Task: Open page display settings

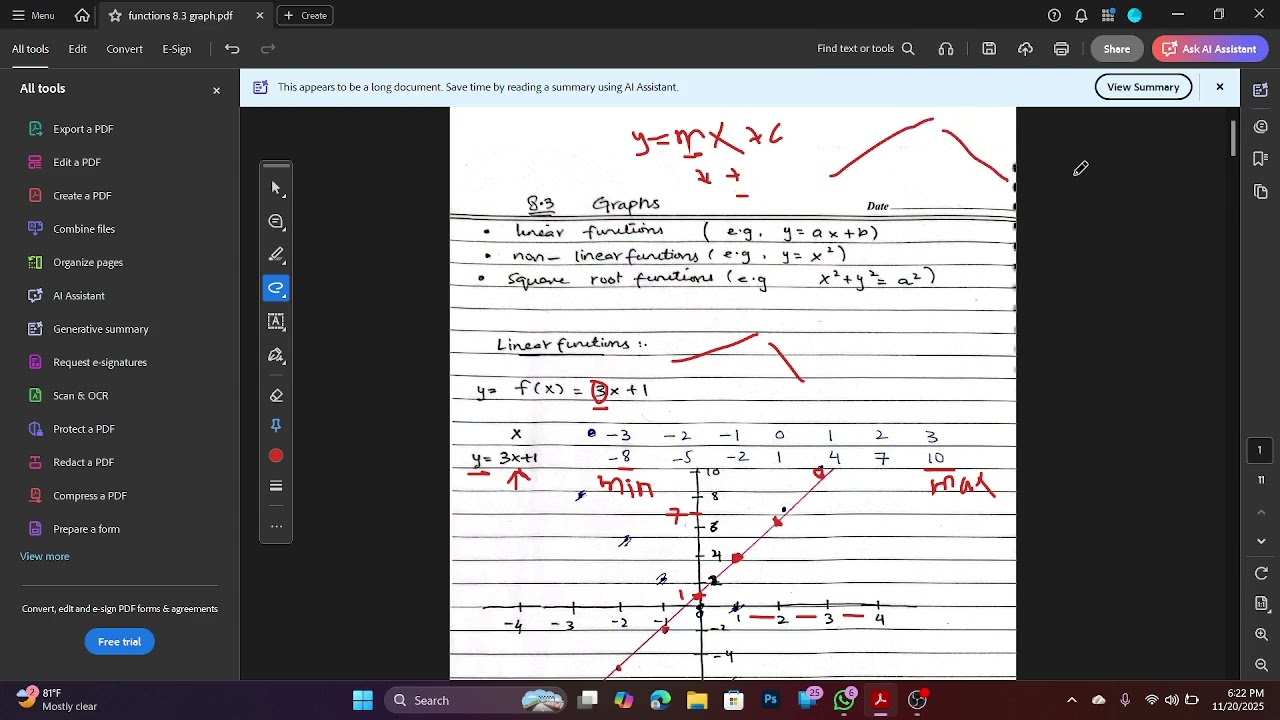Action: [1261, 604]
